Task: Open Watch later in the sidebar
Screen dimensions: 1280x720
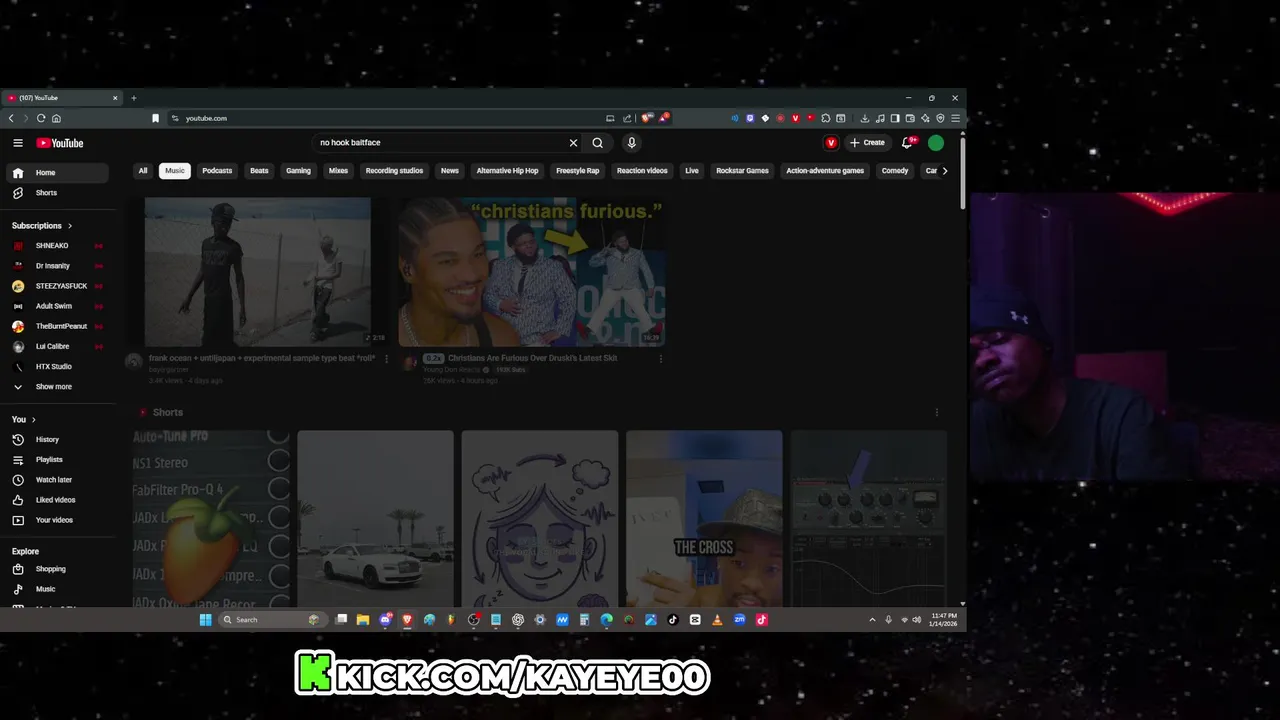Action: [55, 480]
